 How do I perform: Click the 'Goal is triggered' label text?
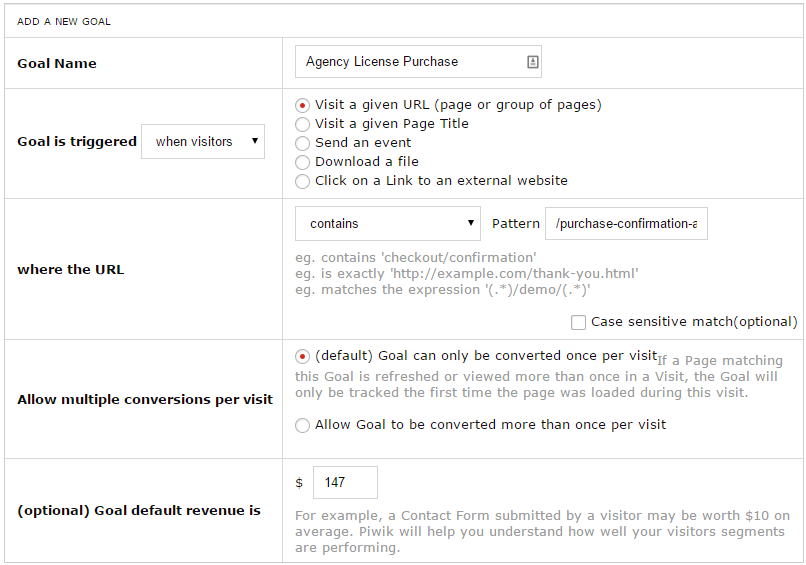coord(77,142)
